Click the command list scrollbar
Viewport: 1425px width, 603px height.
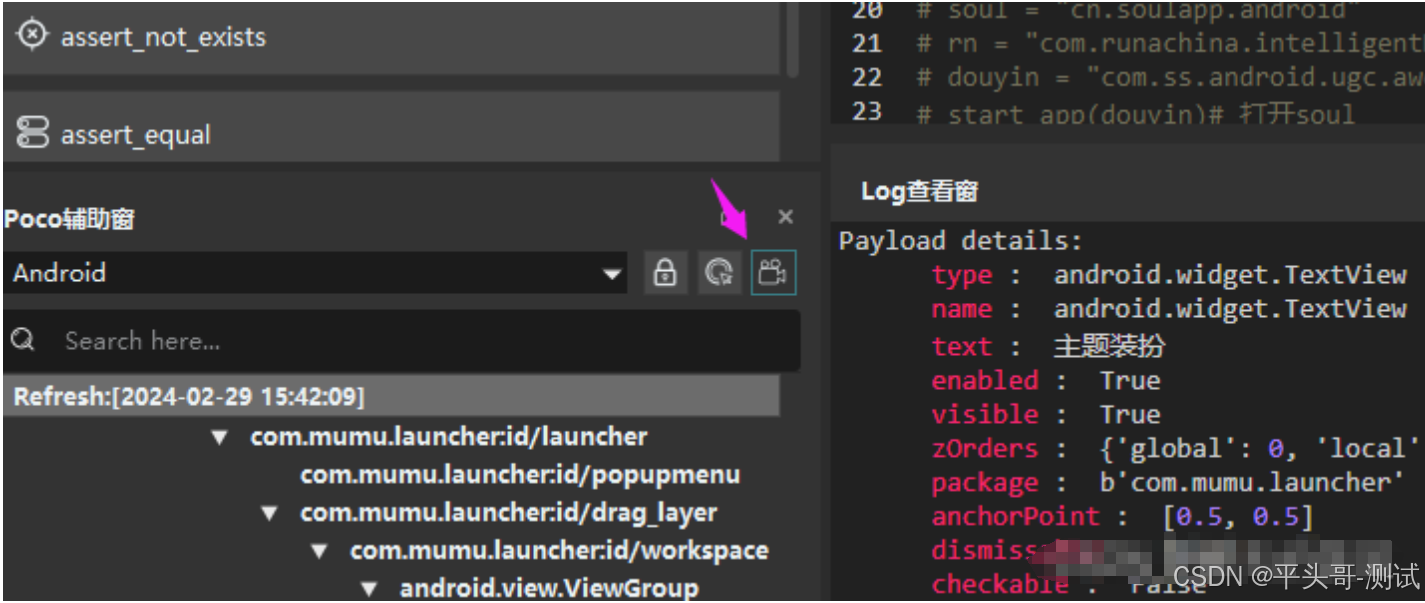(x=792, y=40)
